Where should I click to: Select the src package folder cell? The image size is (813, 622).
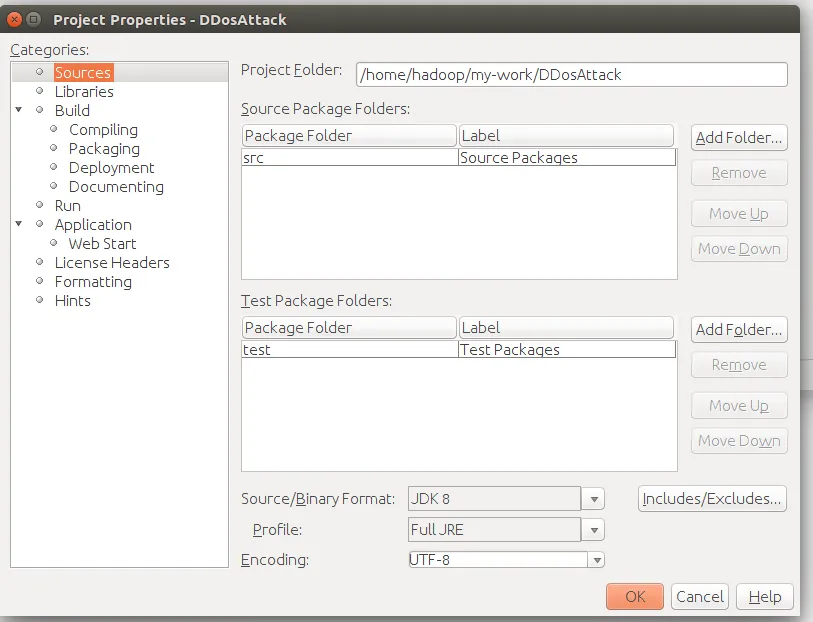pos(350,158)
